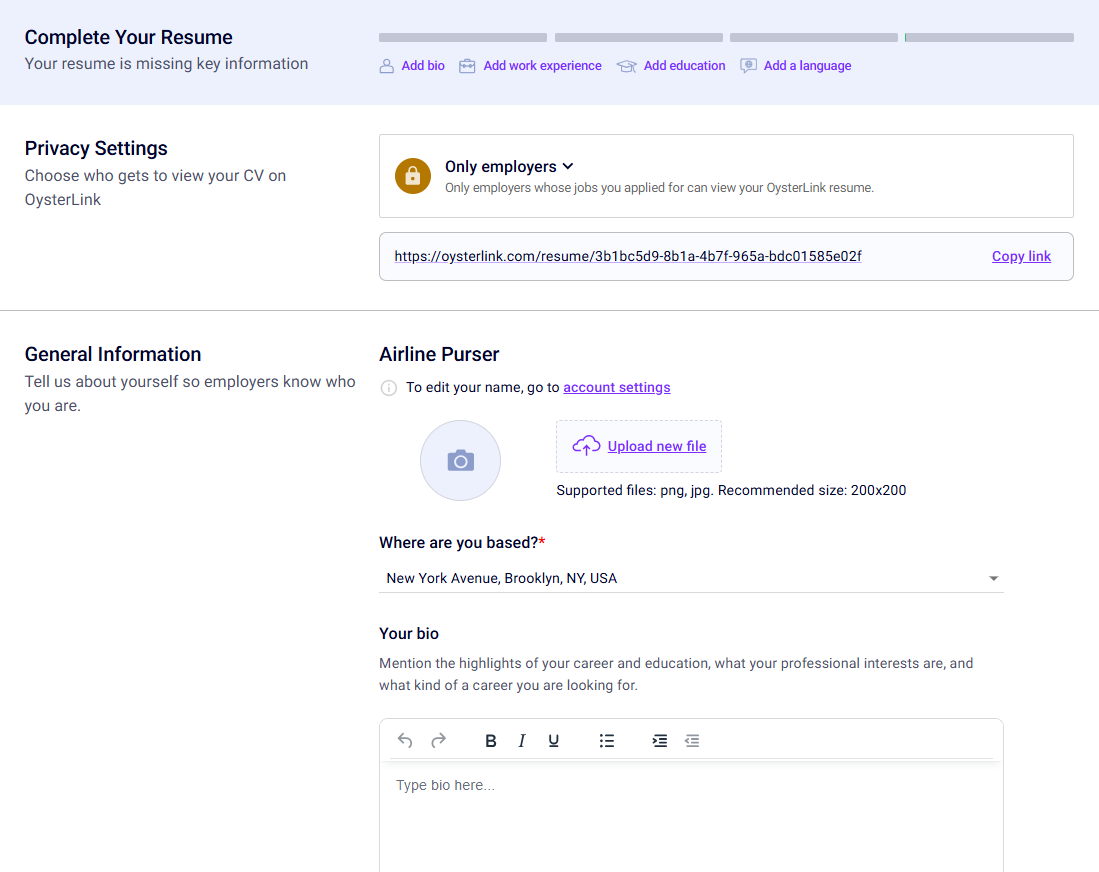Click the fourth resume progress bar segment
The image size is (1099, 872).
coord(989,38)
